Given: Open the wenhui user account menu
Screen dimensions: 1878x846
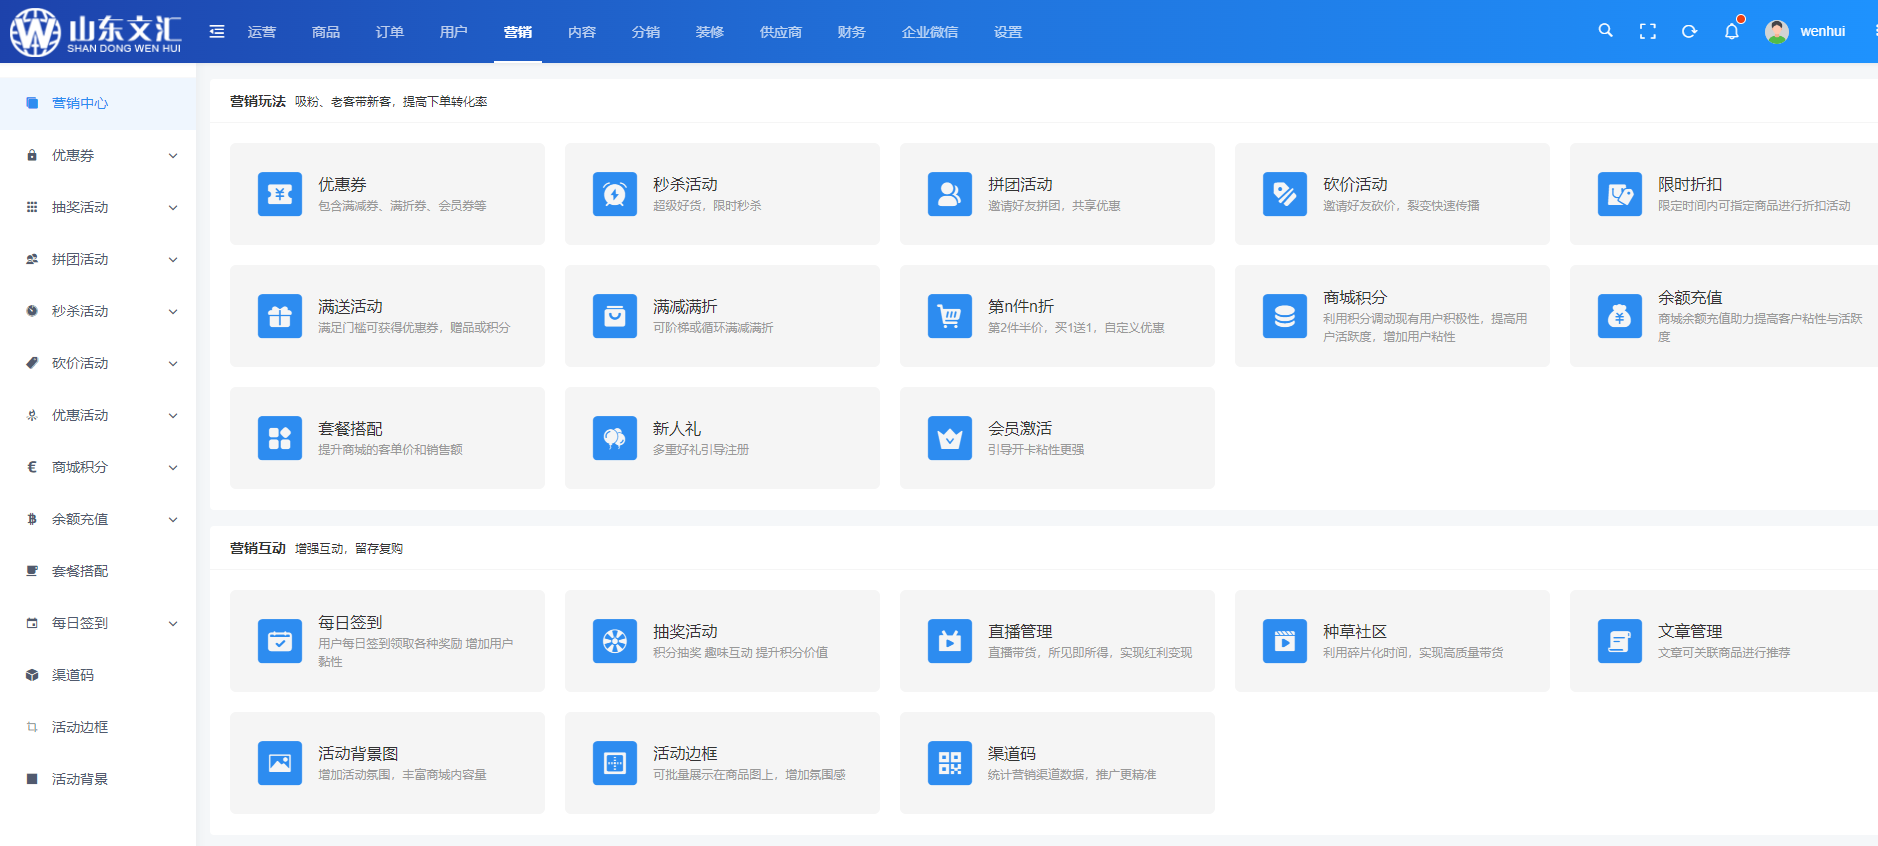Looking at the screenshot, I should point(1822,31).
